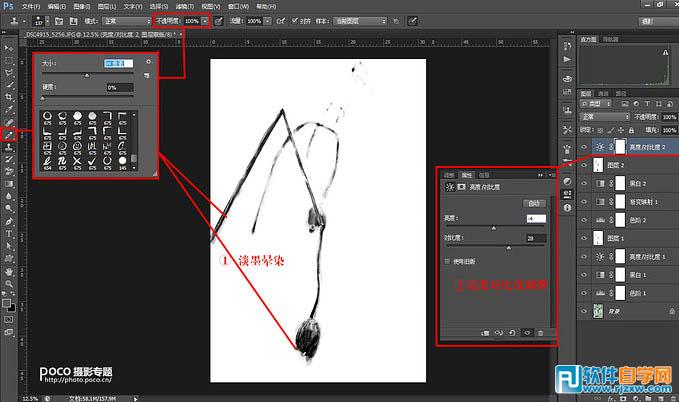Open the 滤镜(T) menu
679x402 pixels.
185,6
